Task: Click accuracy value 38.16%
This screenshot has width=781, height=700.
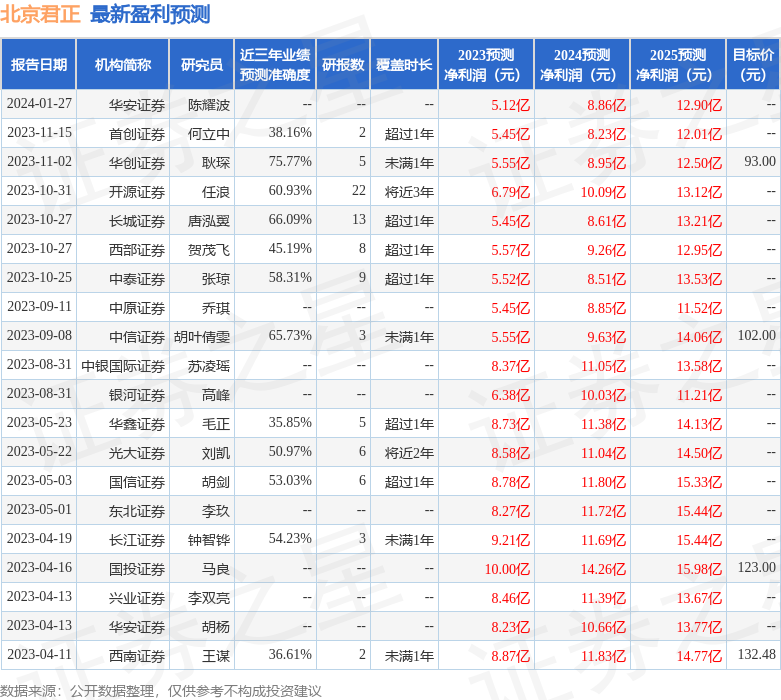Action: [290, 133]
